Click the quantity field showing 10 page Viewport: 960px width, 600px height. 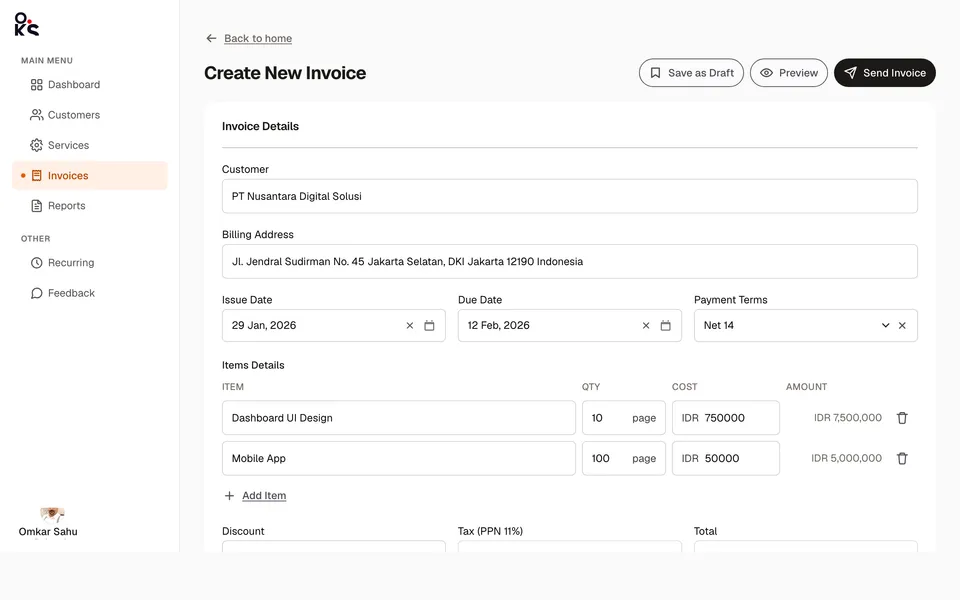(x=623, y=418)
